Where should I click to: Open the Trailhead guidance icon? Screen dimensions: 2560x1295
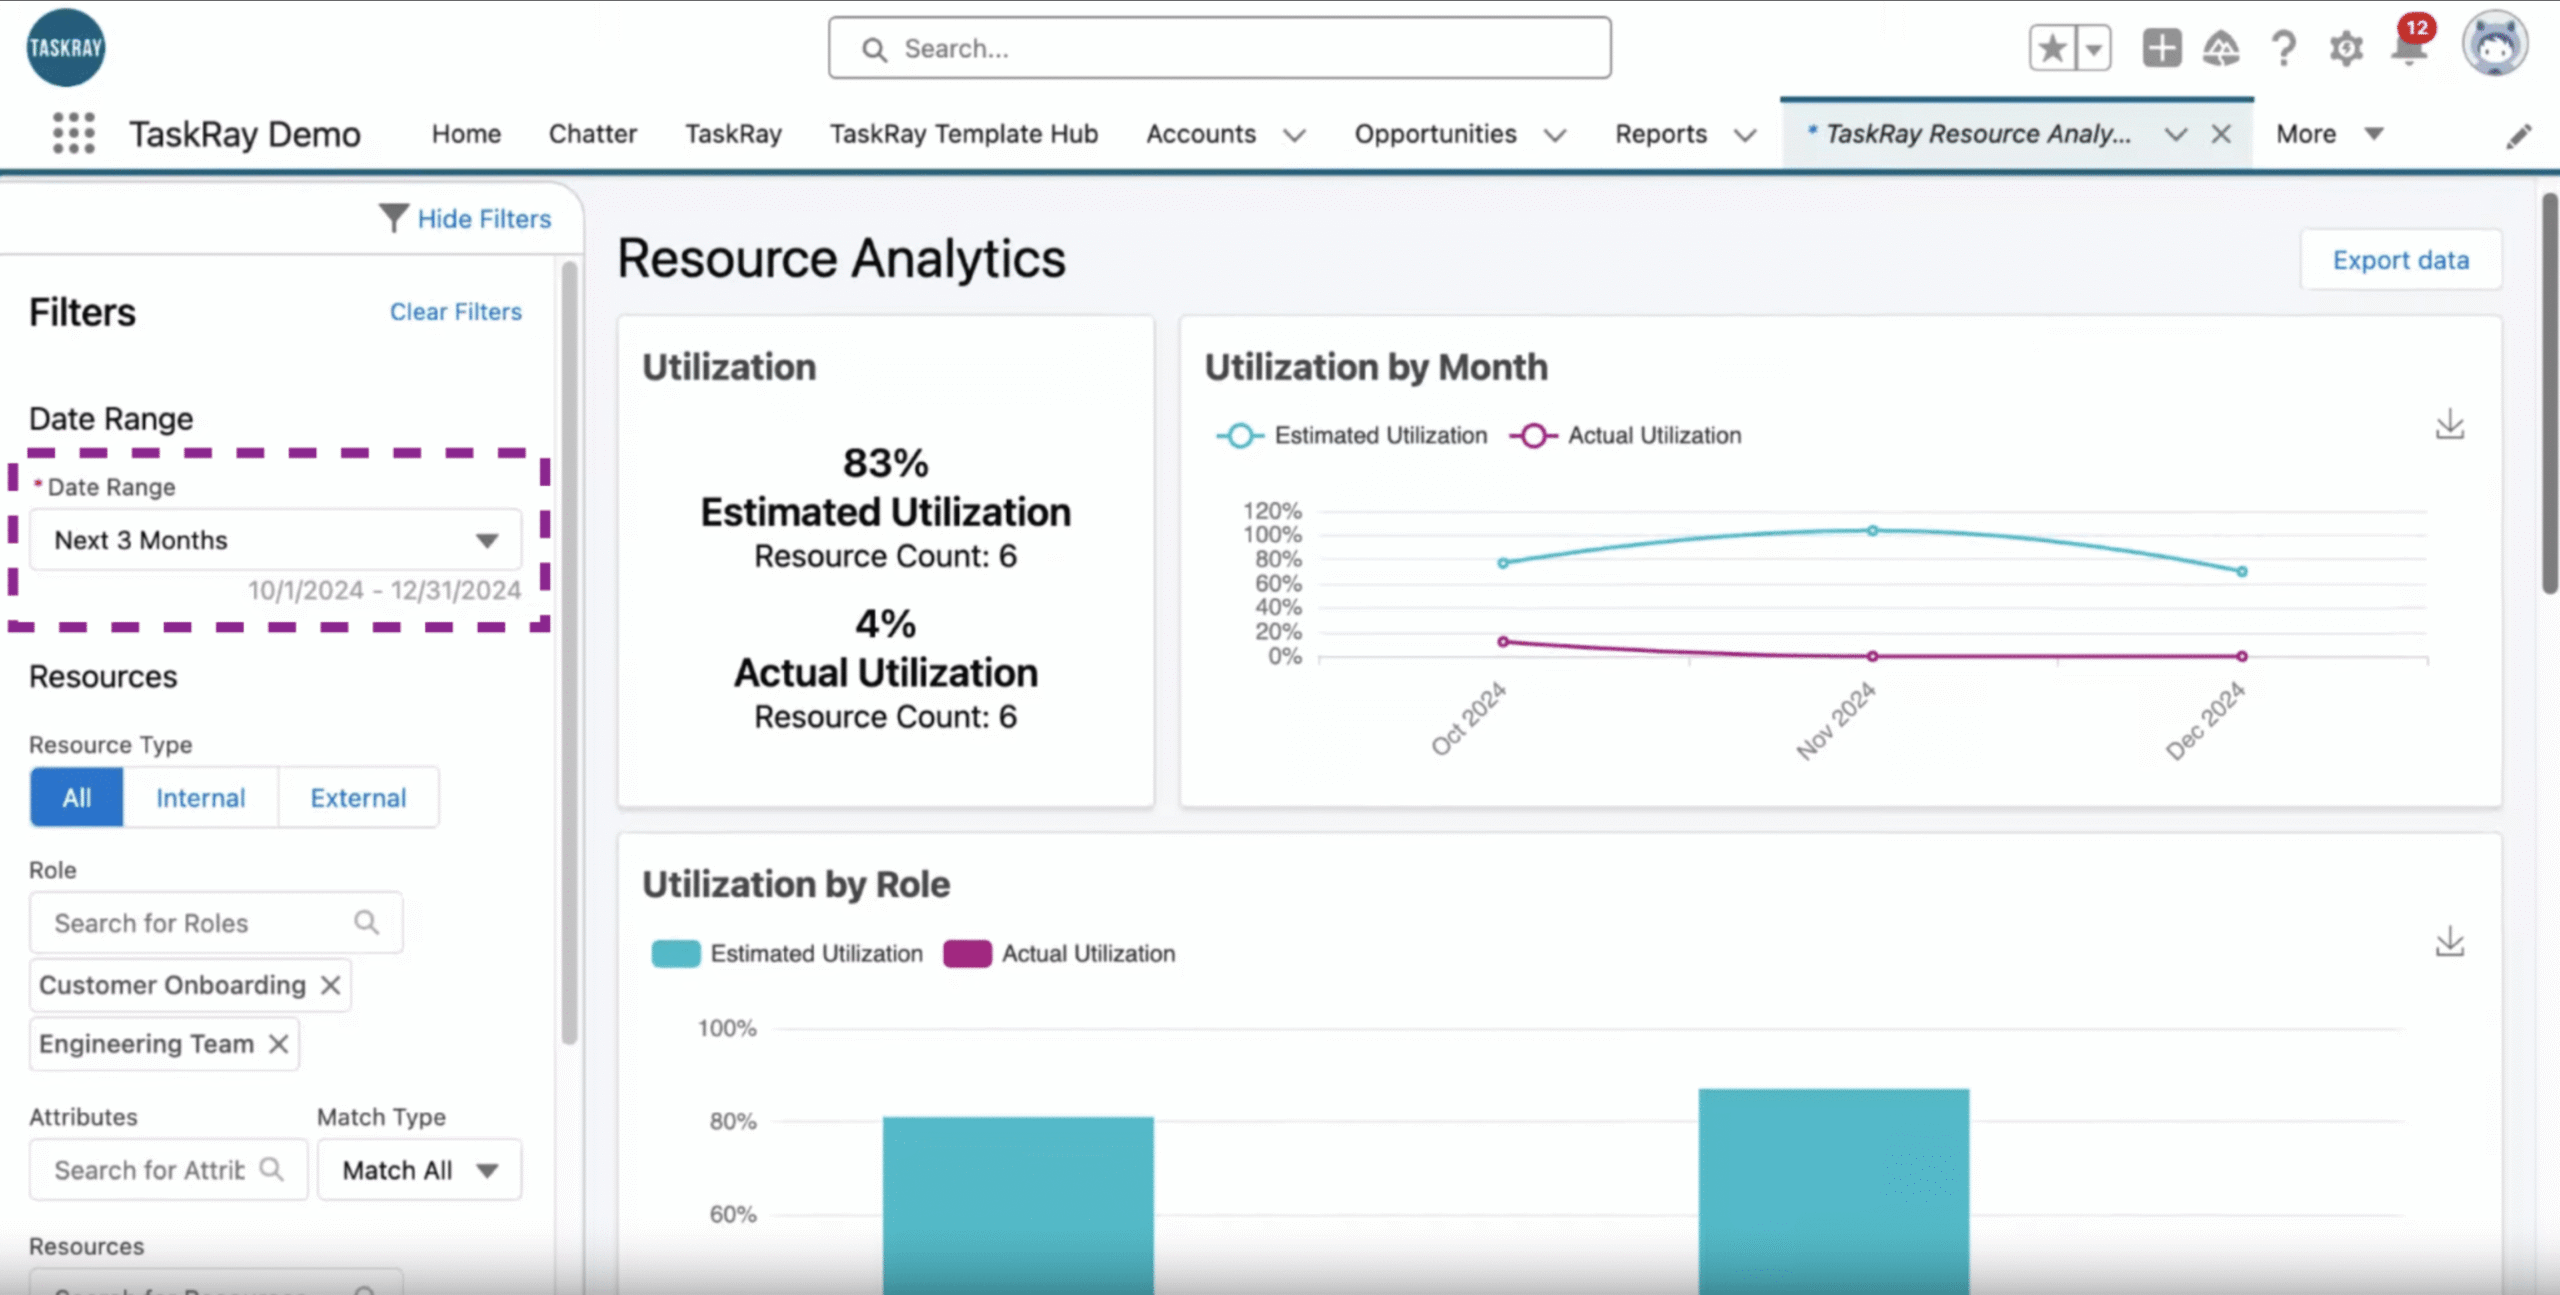click(2221, 48)
